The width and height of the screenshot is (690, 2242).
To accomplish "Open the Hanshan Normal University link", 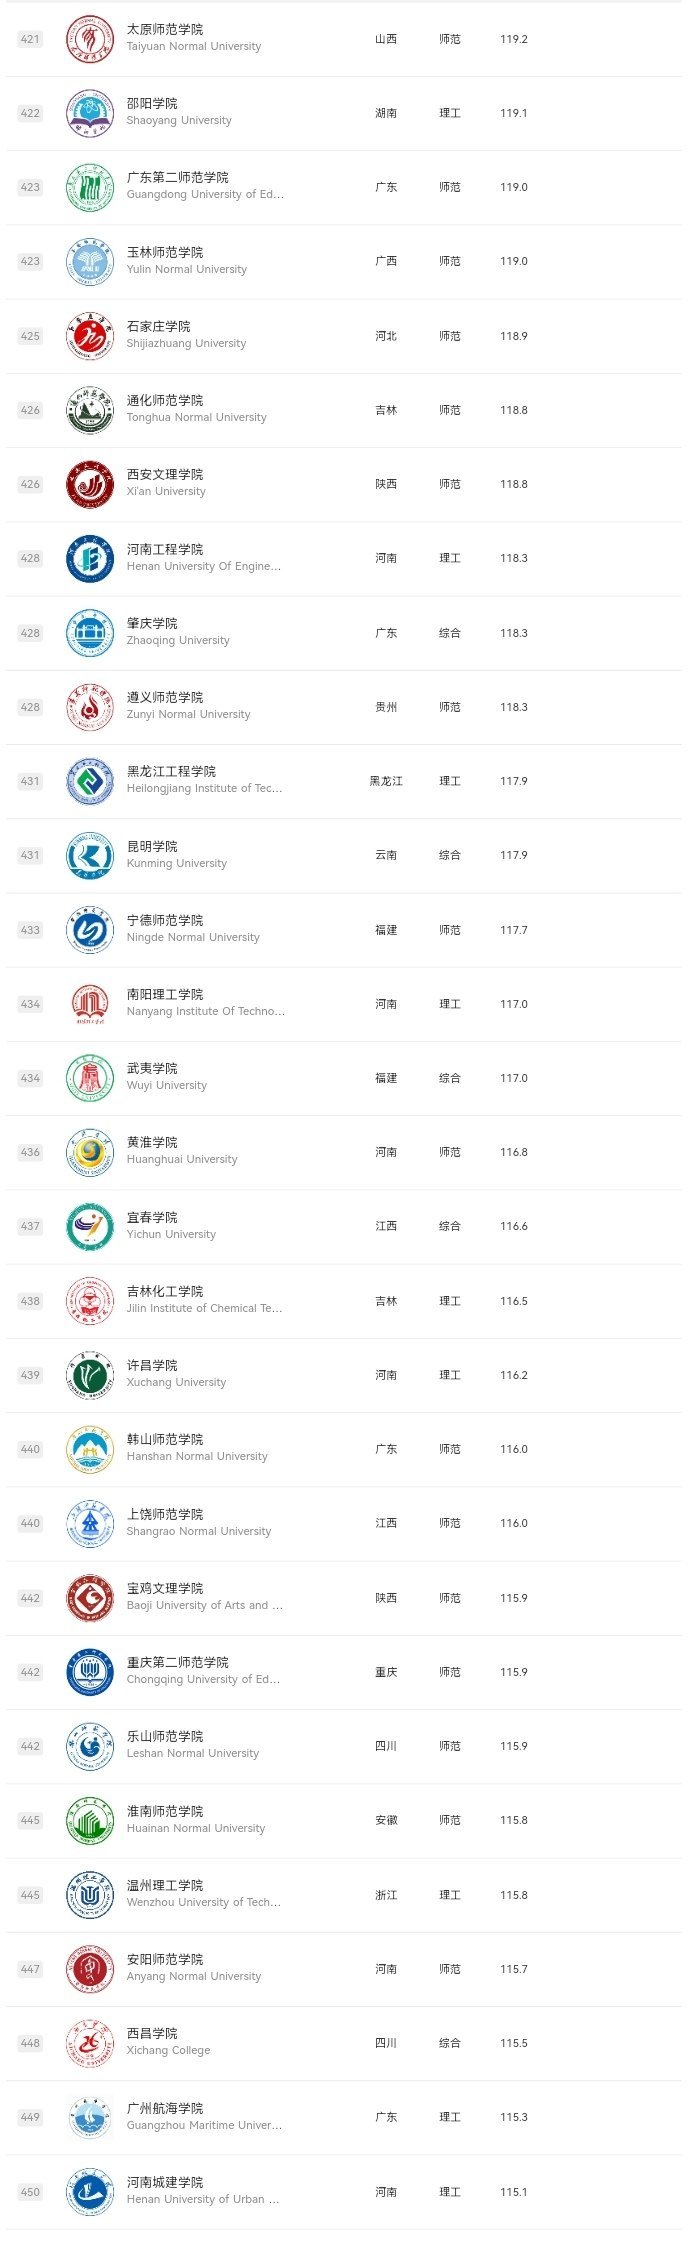I will click(197, 1456).
